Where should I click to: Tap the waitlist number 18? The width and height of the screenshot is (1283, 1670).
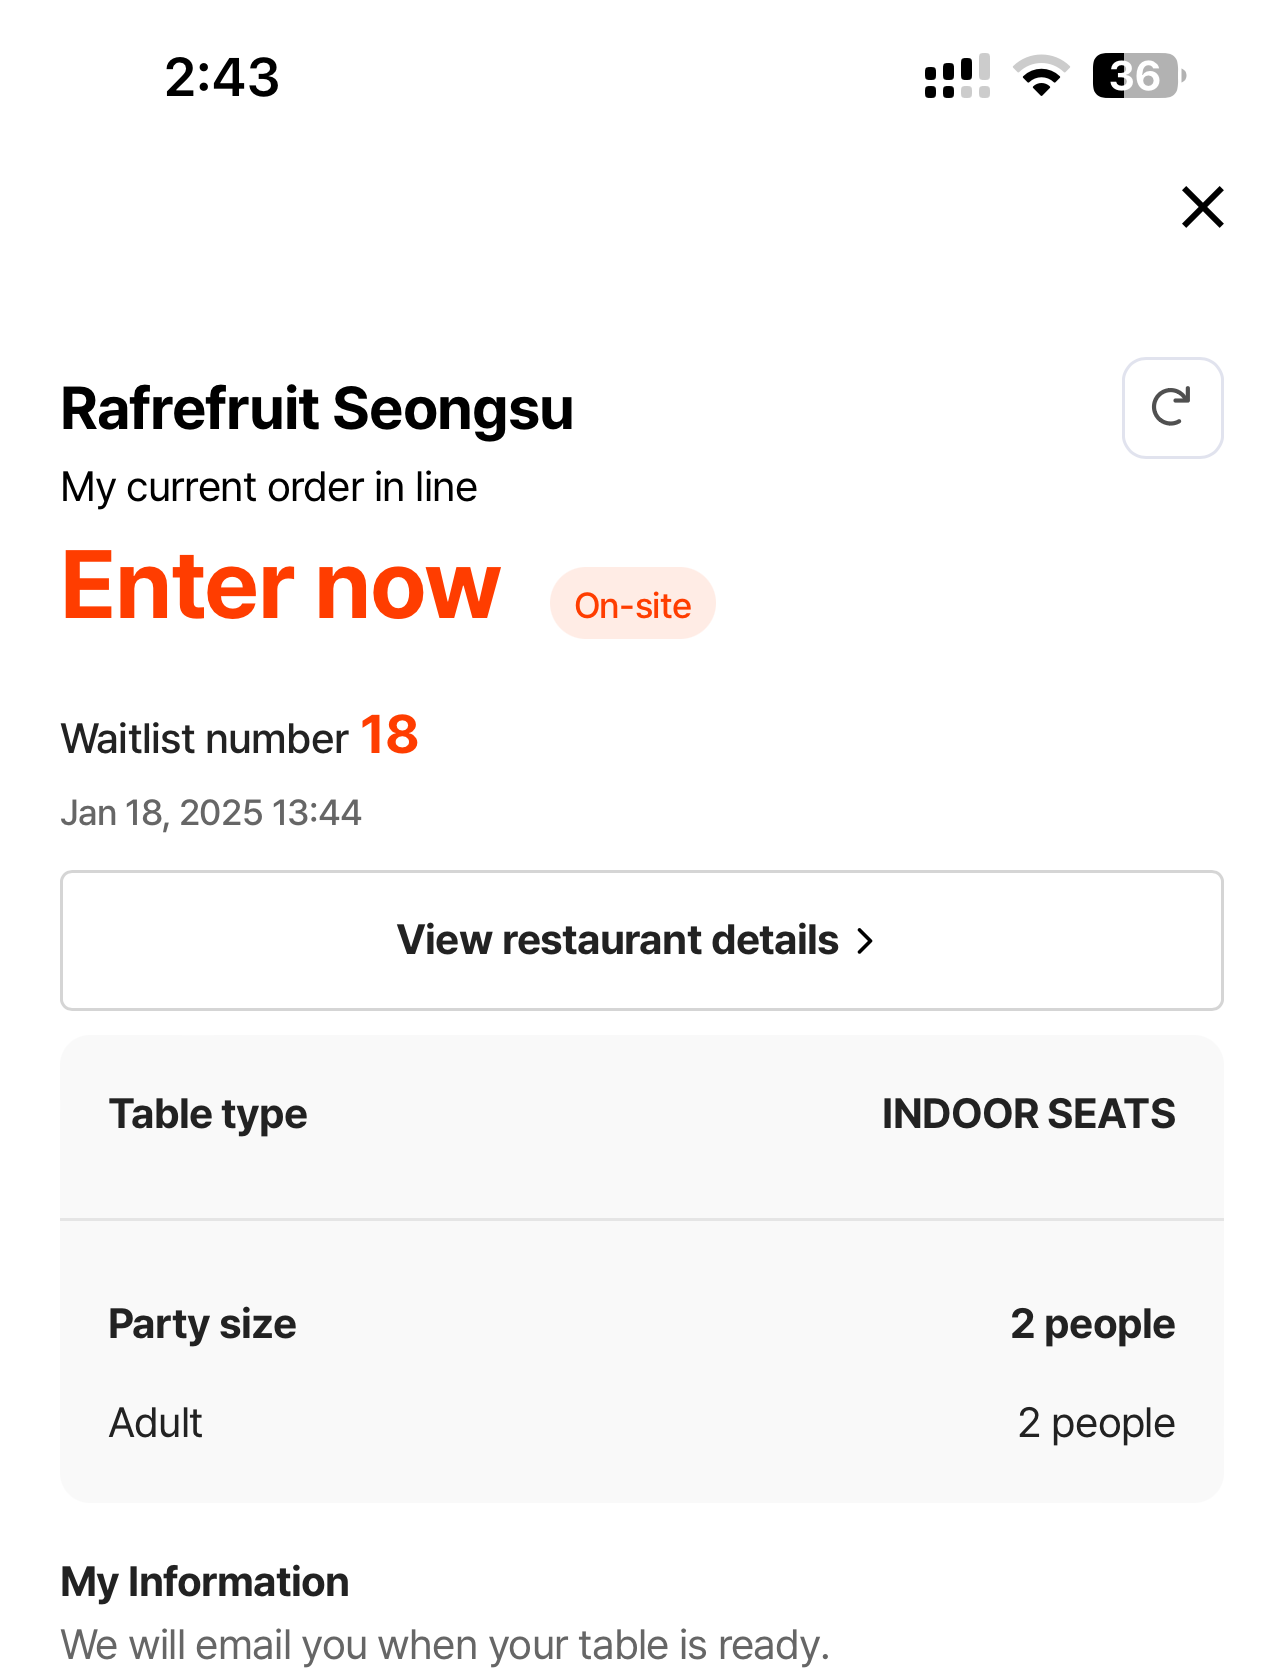point(389,735)
